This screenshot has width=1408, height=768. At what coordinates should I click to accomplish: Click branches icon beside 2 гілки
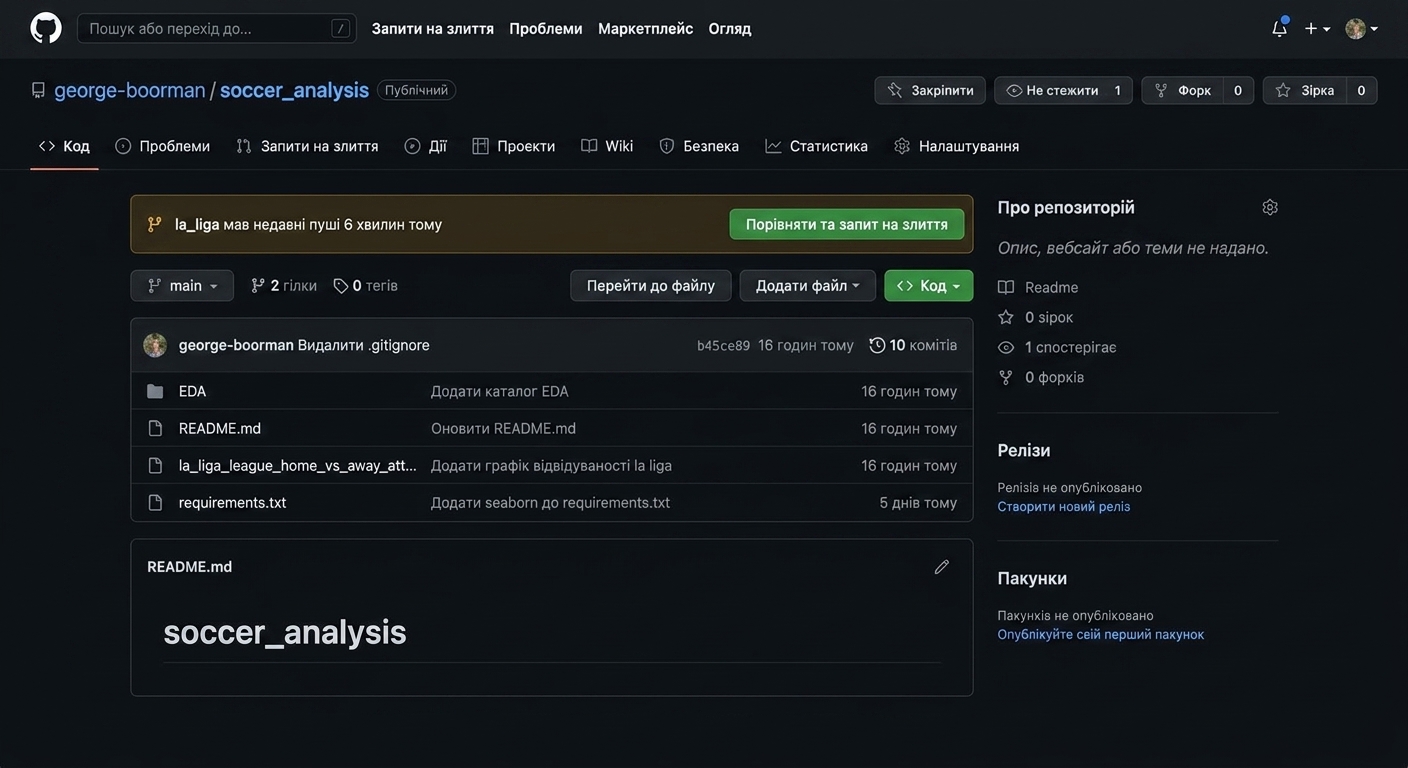[x=258, y=286]
